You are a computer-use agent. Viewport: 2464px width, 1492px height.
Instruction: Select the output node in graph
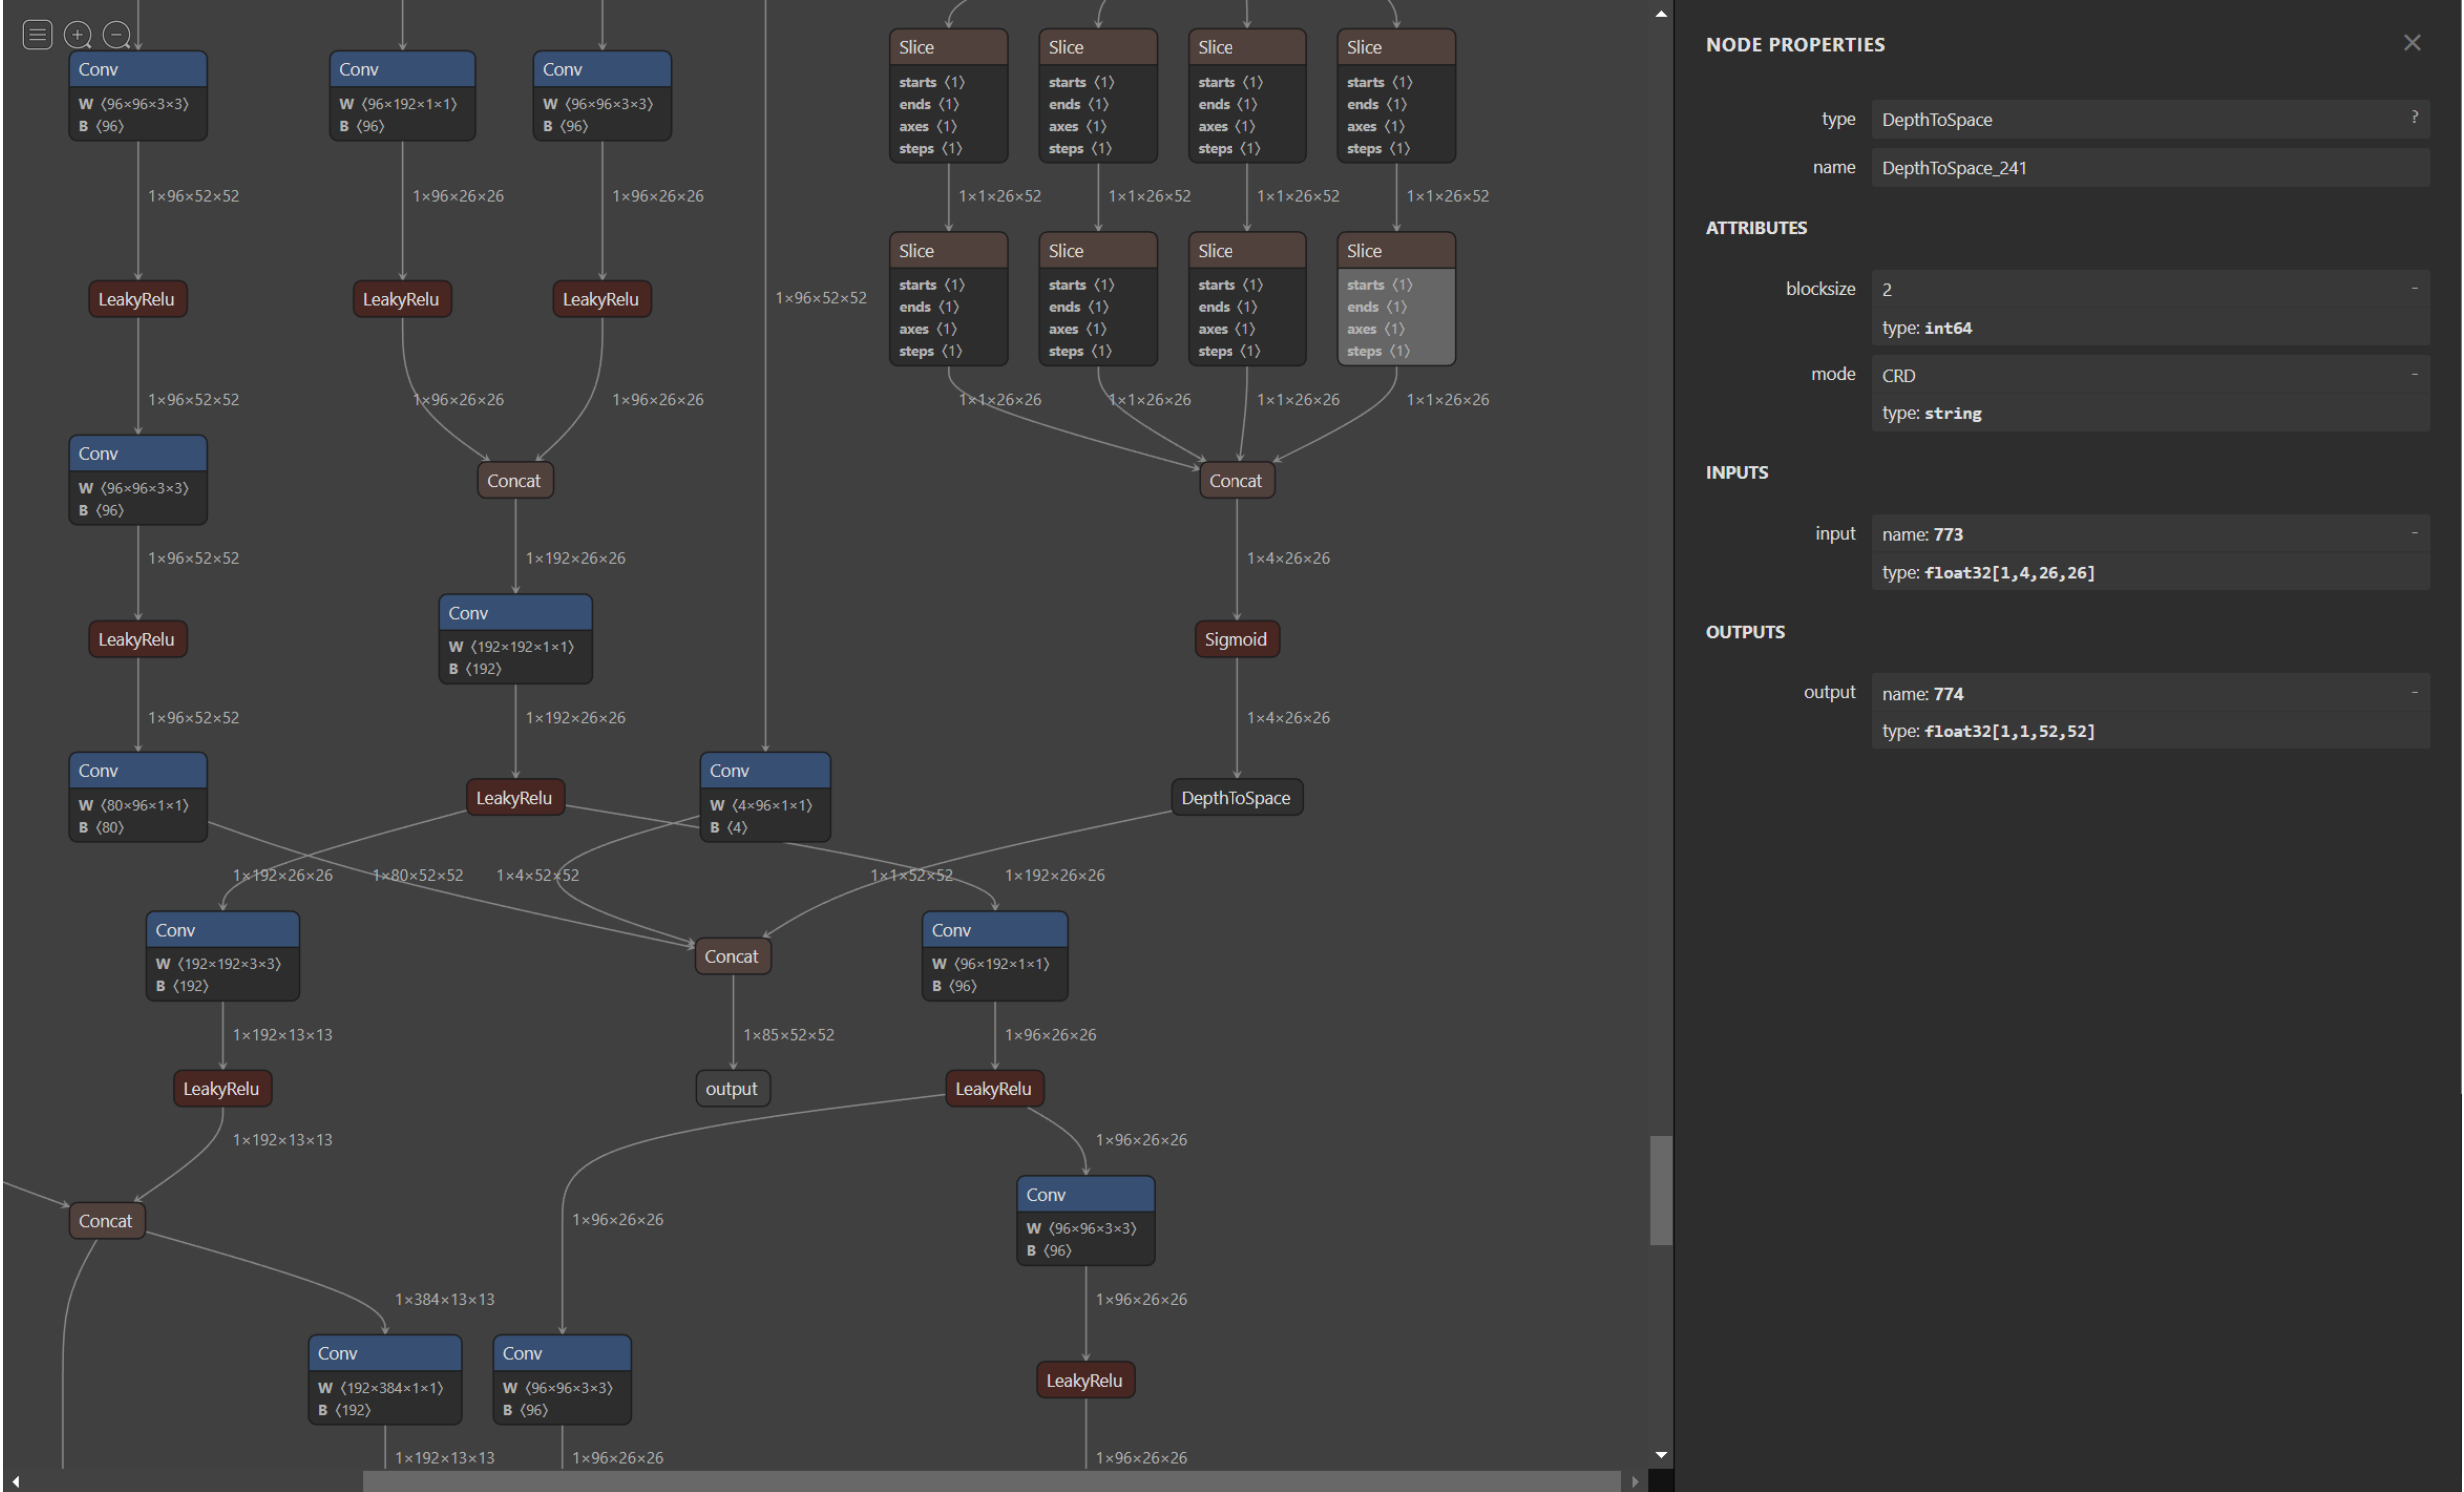coord(731,1089)
